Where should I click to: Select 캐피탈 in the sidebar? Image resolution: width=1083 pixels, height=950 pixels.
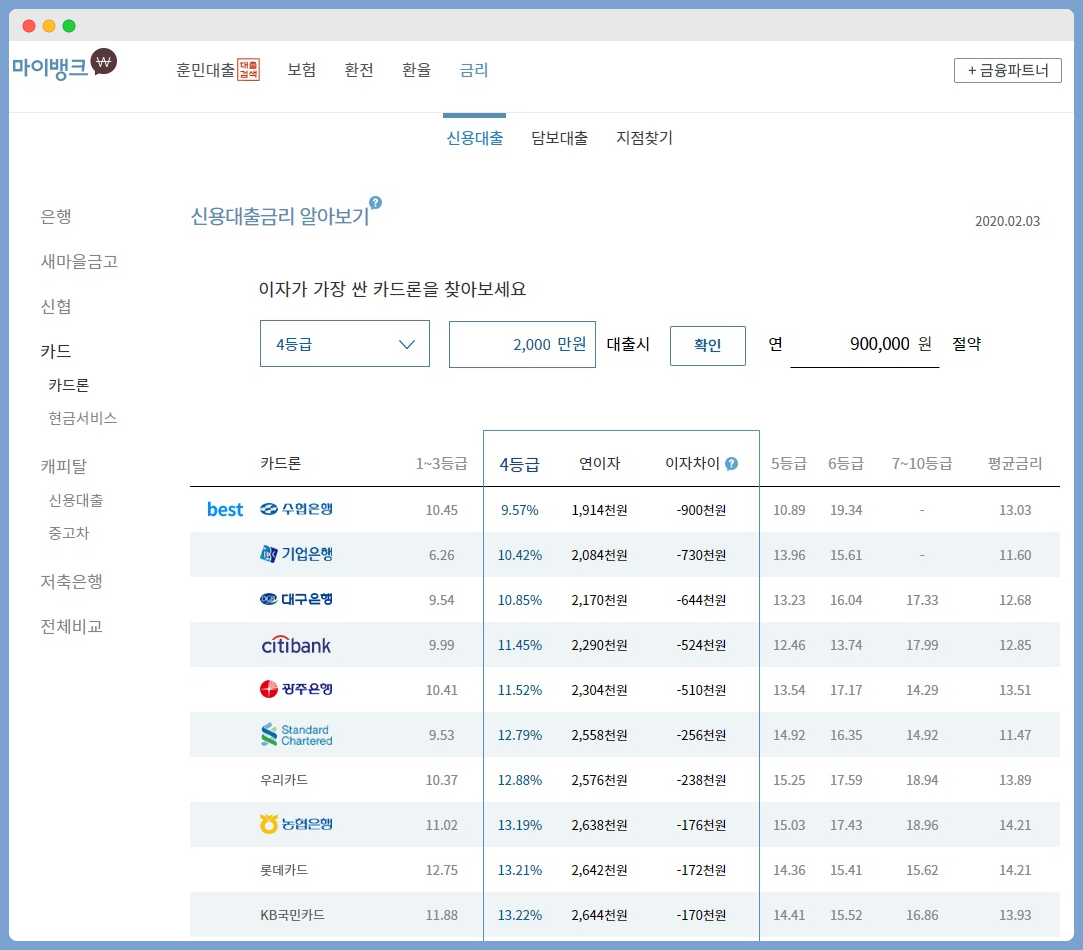(64, 466)
